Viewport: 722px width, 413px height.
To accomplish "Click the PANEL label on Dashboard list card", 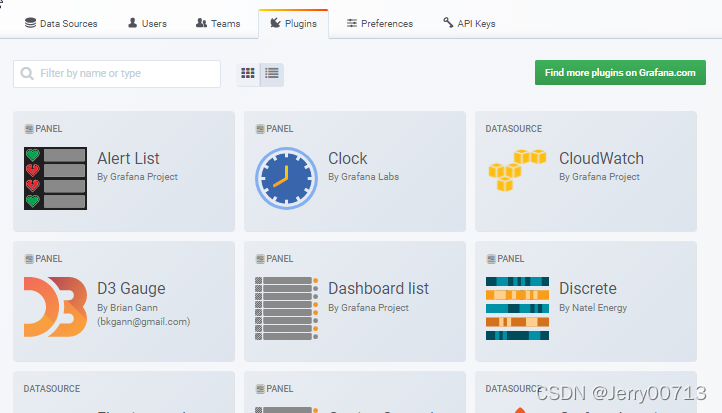I will click(x=280, y=259).
